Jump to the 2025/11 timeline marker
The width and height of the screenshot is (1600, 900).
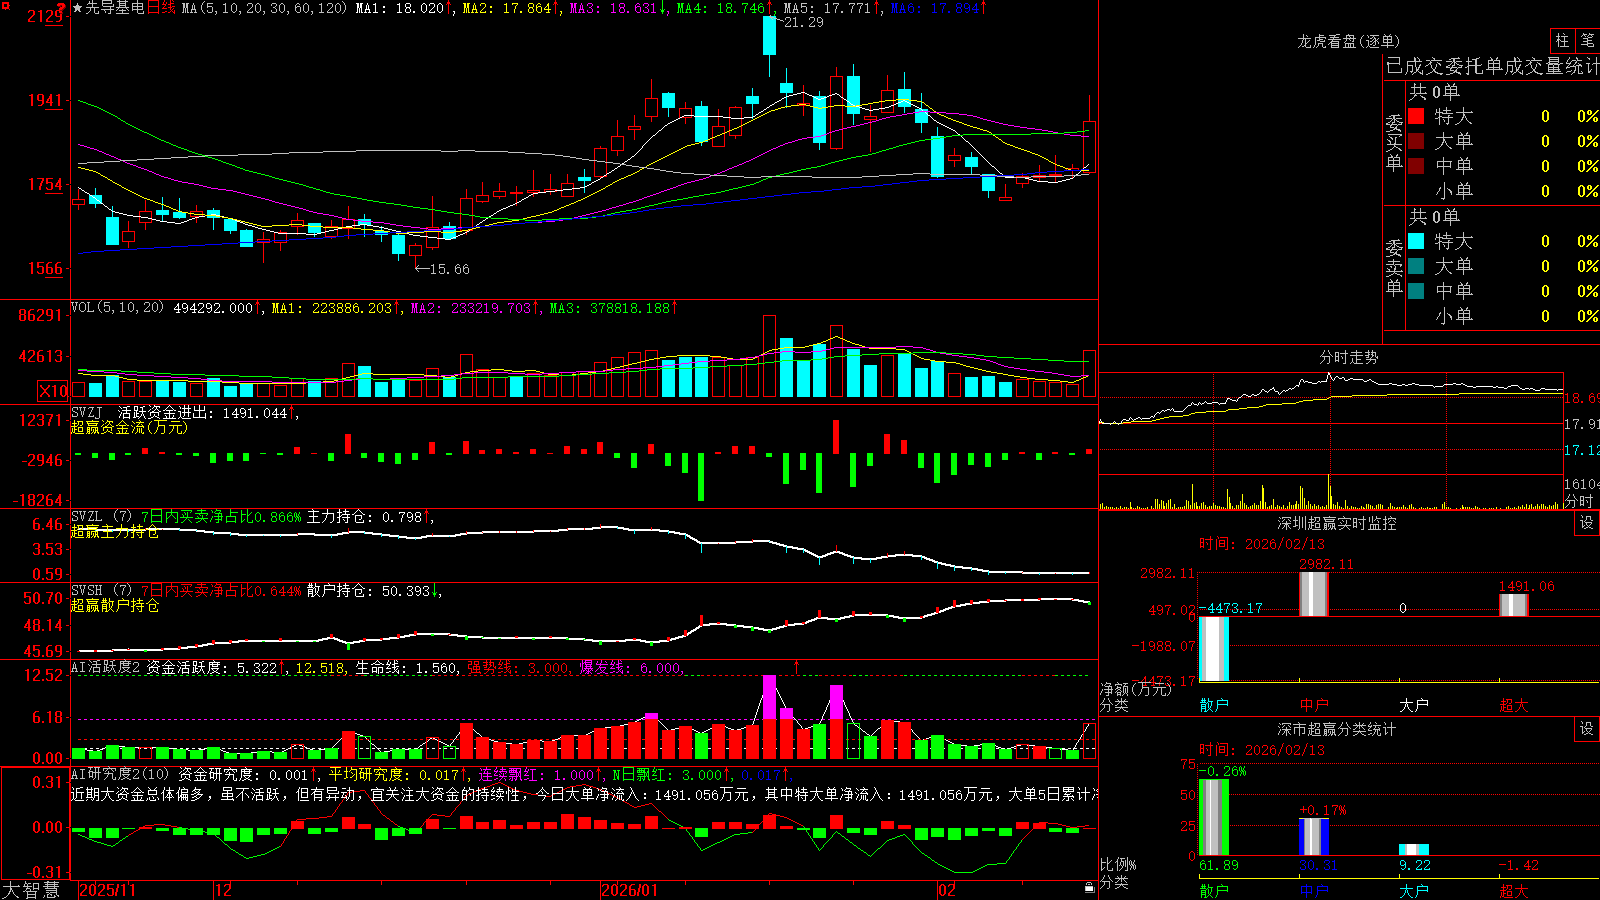click(107, 890)
